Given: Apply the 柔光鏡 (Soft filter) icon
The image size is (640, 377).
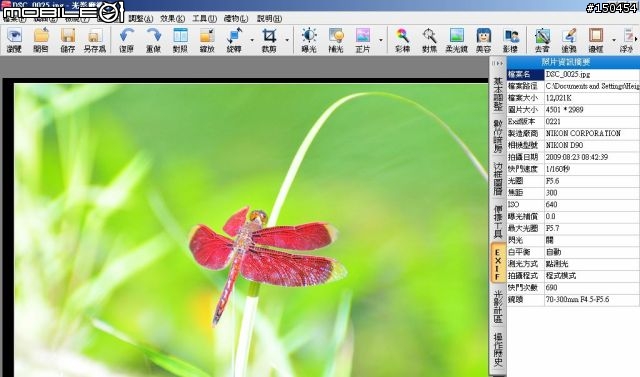Looking at the screenshot, I should pos(456,40).
